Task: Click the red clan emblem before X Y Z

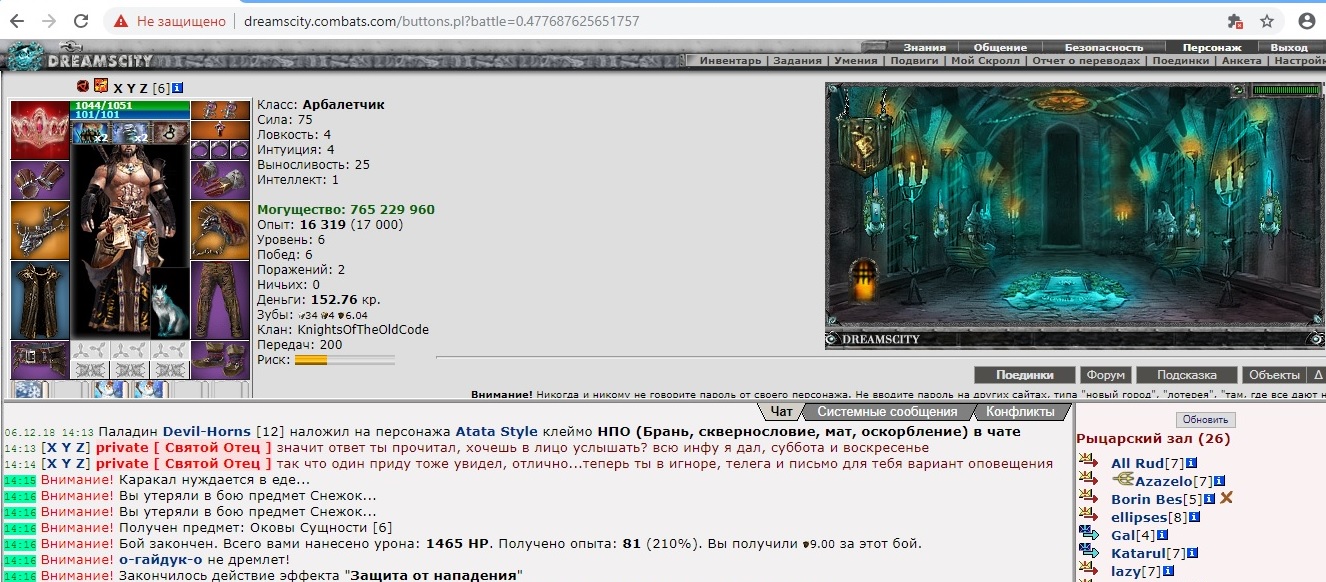Action: click(x=83, y=87)
